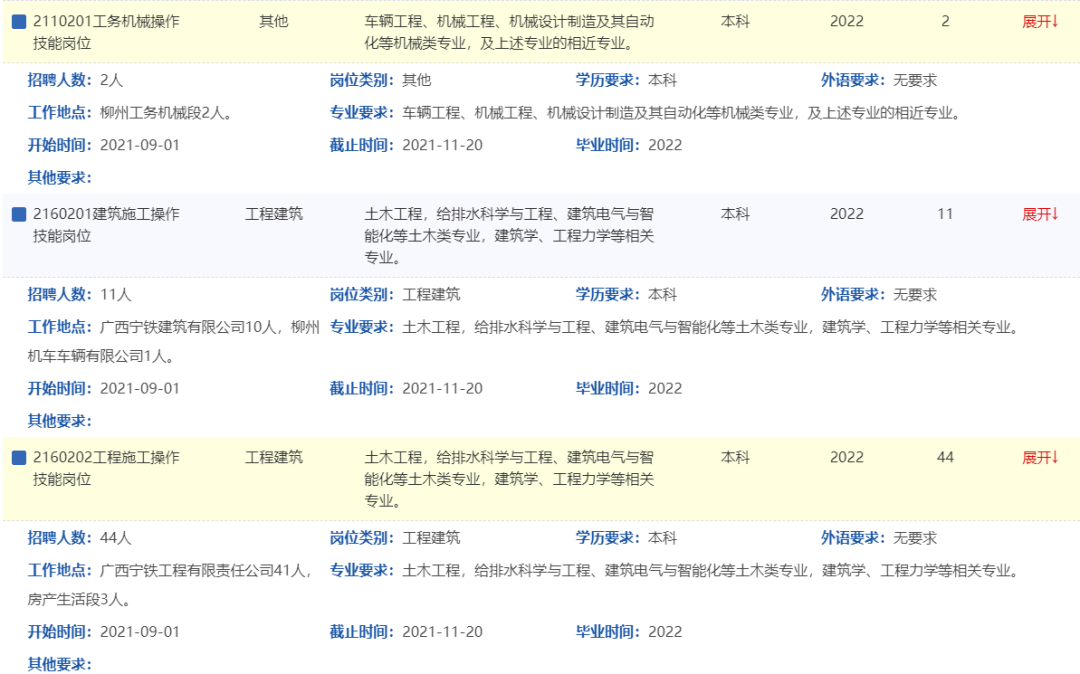Click the 本科 degree cell in the 2110201 row
Screen dimensions: 1080x674
pos(735,22)
